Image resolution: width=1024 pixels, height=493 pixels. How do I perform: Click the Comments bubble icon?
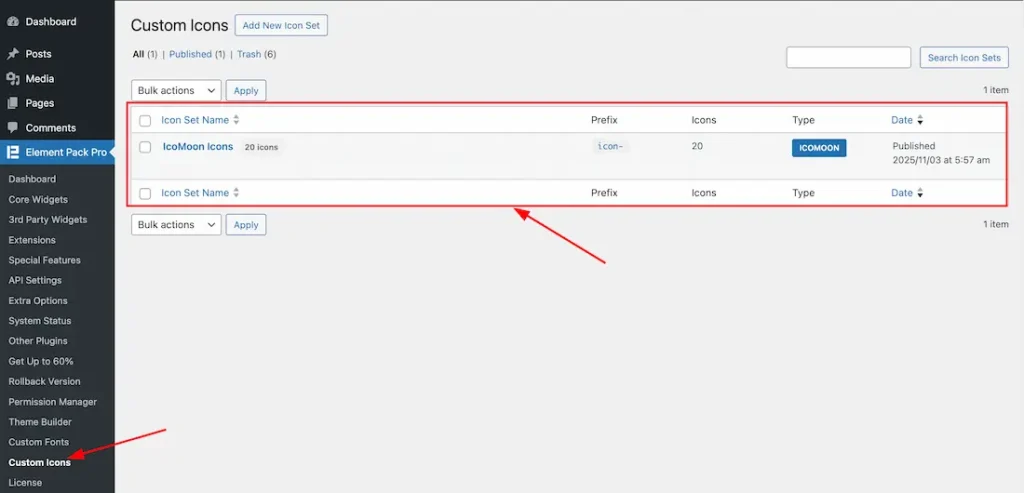(13, 128)
